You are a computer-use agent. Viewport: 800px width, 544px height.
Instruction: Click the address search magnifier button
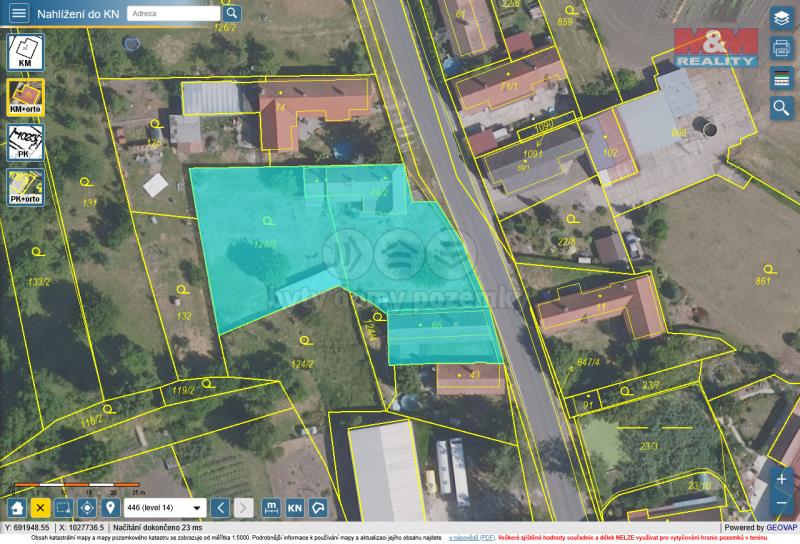click(232, 13)
